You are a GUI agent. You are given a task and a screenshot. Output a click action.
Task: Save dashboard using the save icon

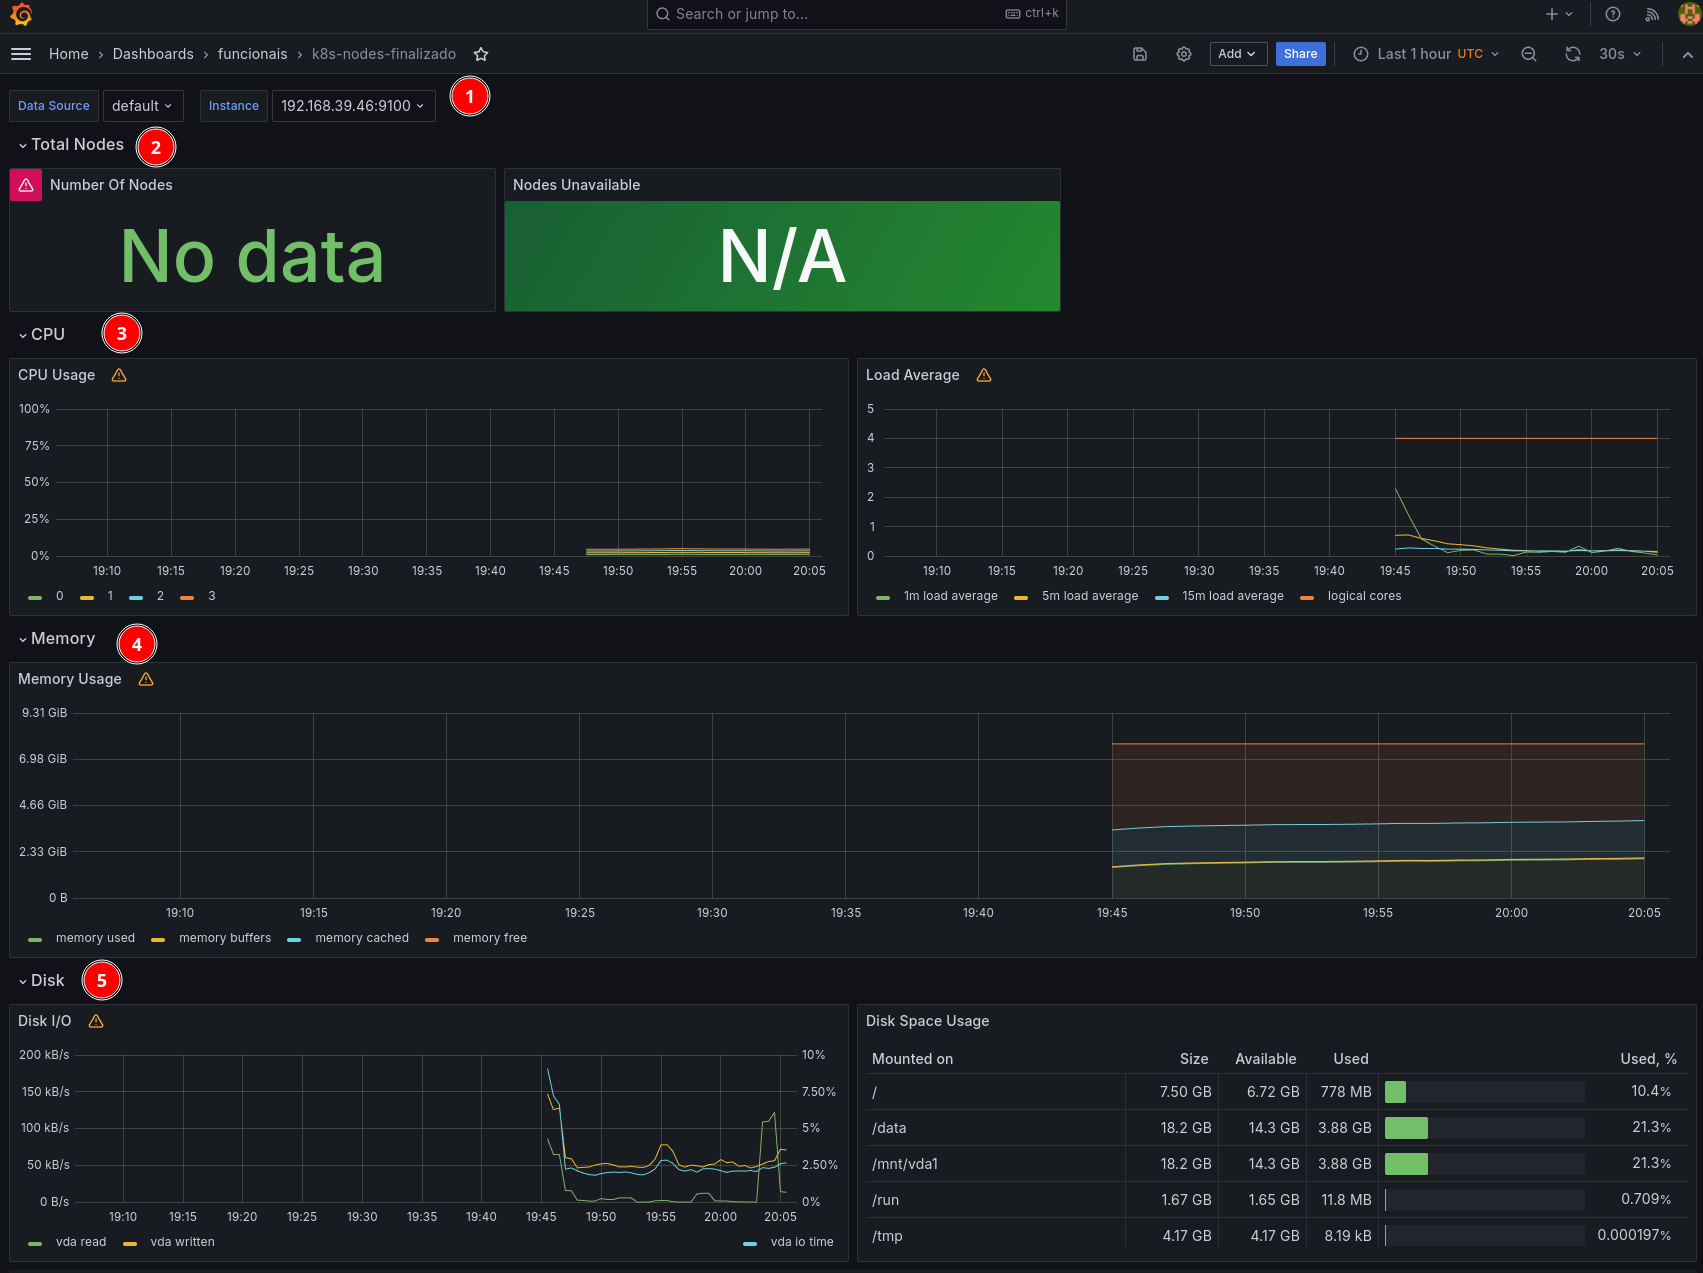pos(1140,54)
